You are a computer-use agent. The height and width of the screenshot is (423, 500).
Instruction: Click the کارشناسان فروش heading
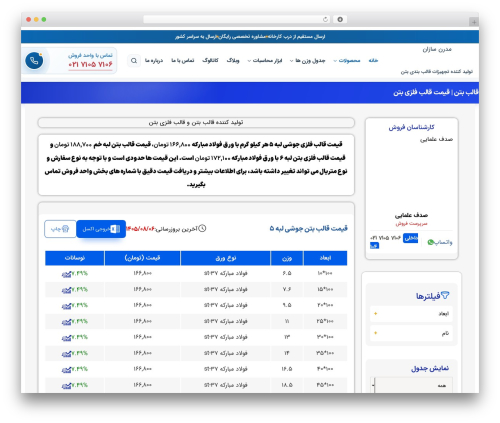411,127
